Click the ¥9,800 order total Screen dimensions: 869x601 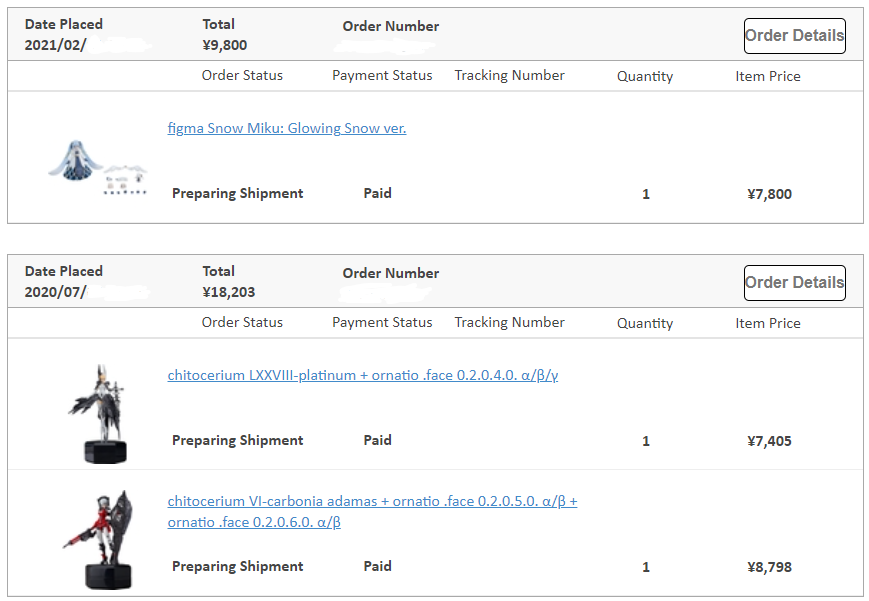224,45
